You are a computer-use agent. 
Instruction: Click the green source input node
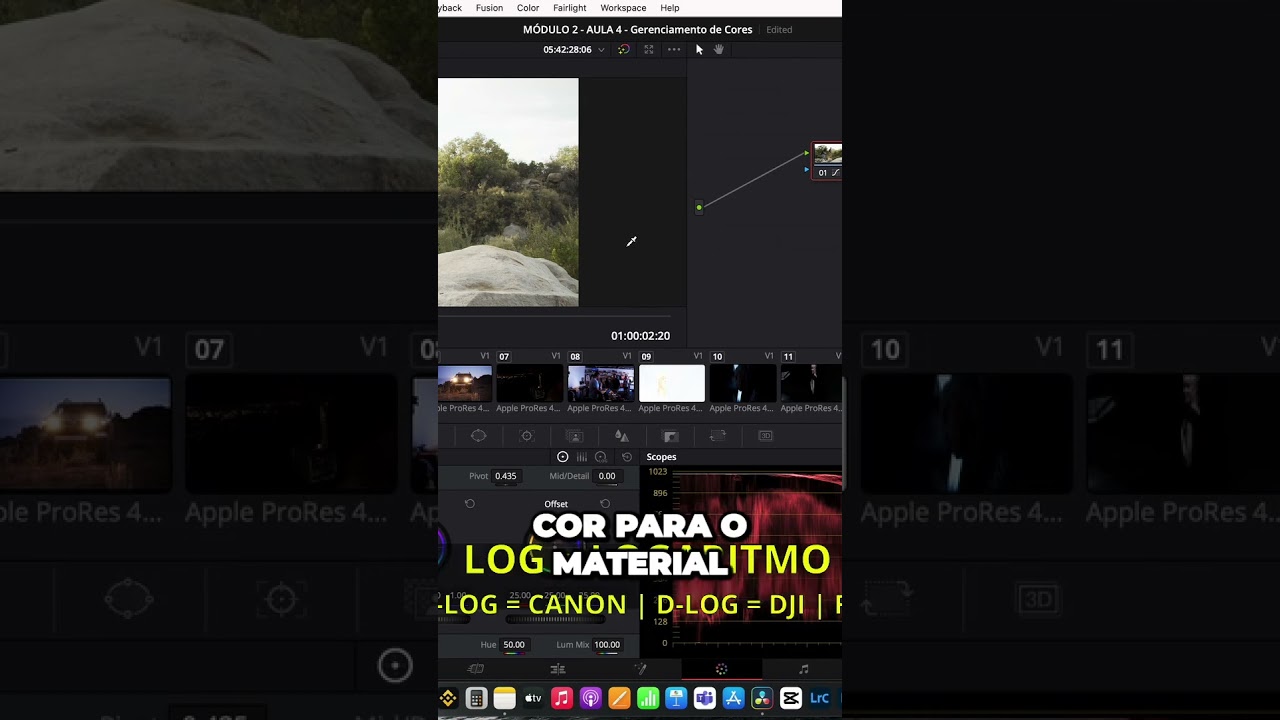[x=699, y=207]
